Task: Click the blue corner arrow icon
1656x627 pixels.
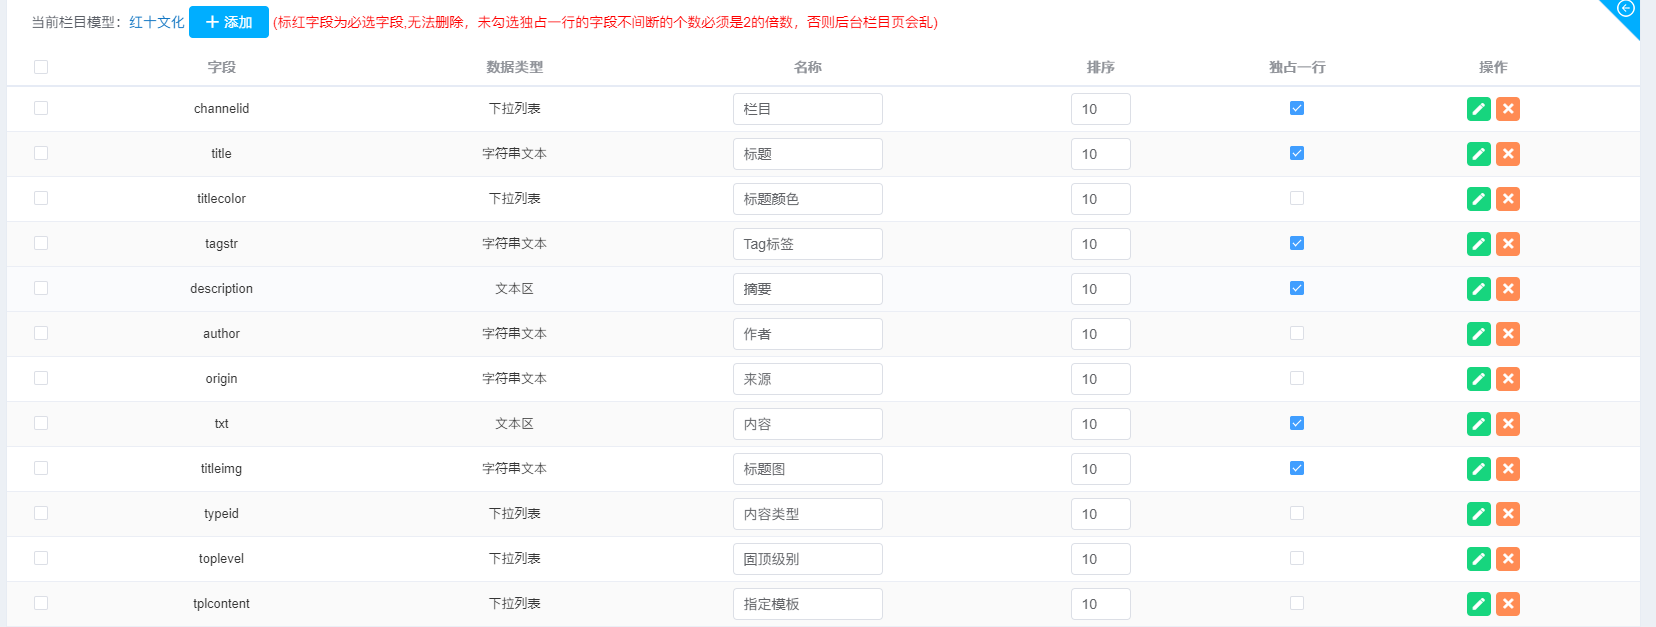Action: click(x=1626, y=9)
